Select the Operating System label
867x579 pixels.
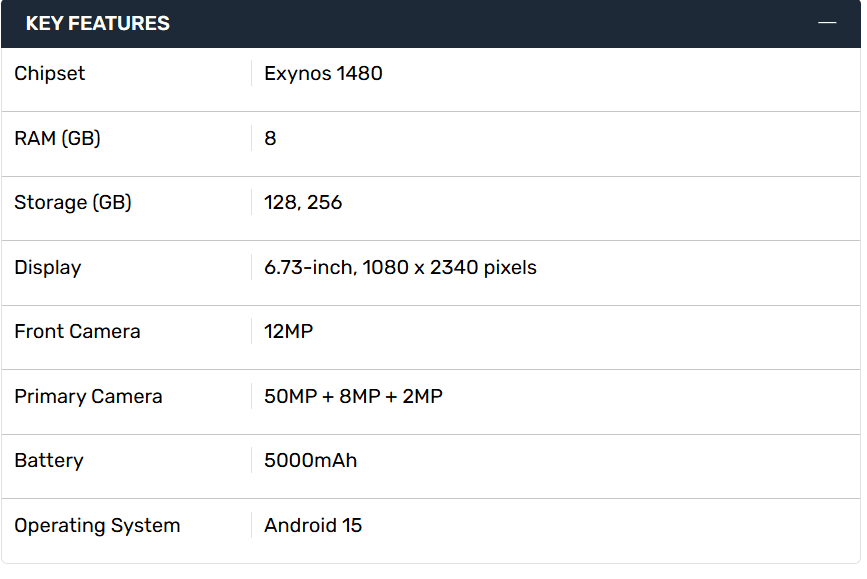pos(97,525)
